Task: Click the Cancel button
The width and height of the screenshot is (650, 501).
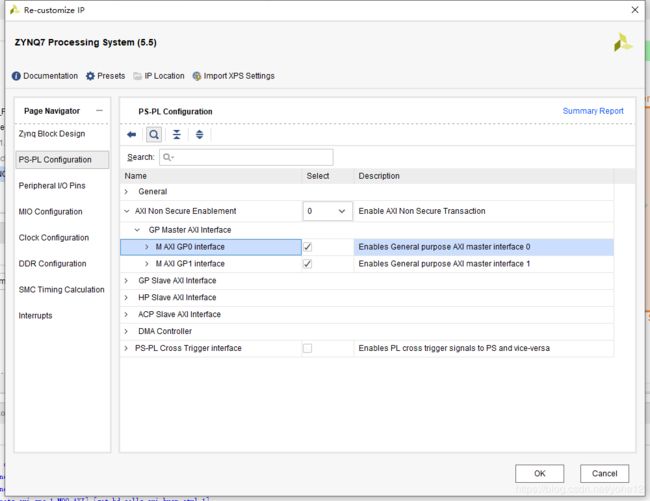Action: (604, 474)
